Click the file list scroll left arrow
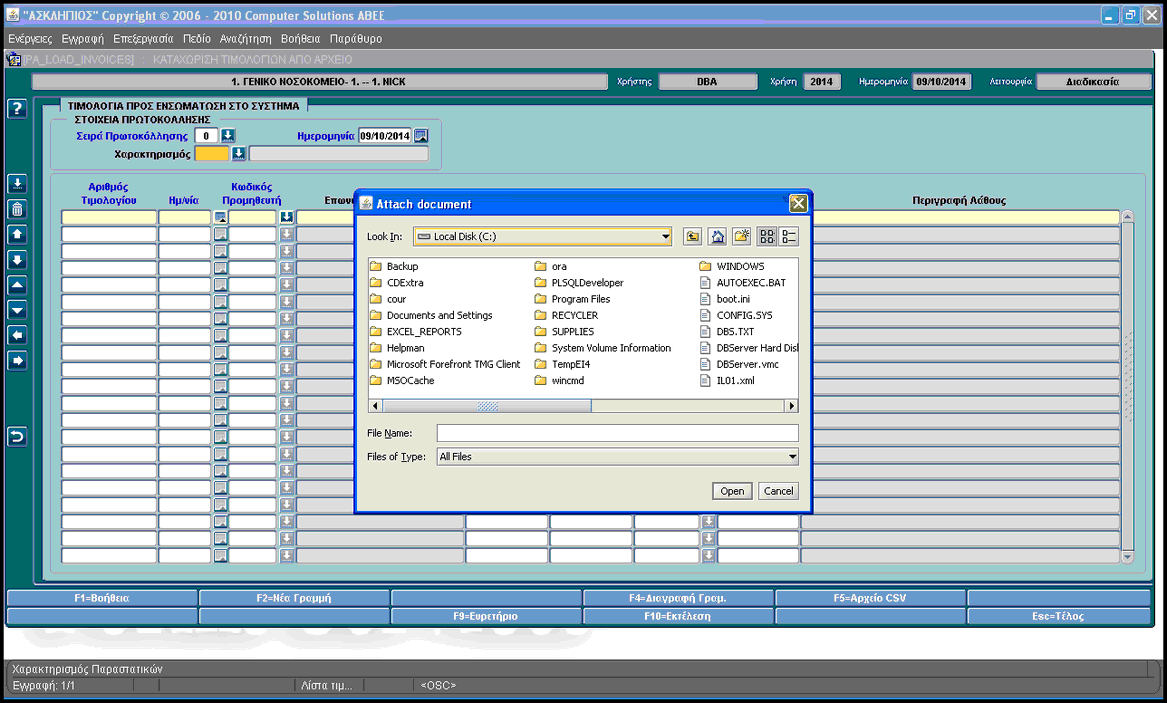The image size is (1167, 703). tap(375, 406)
